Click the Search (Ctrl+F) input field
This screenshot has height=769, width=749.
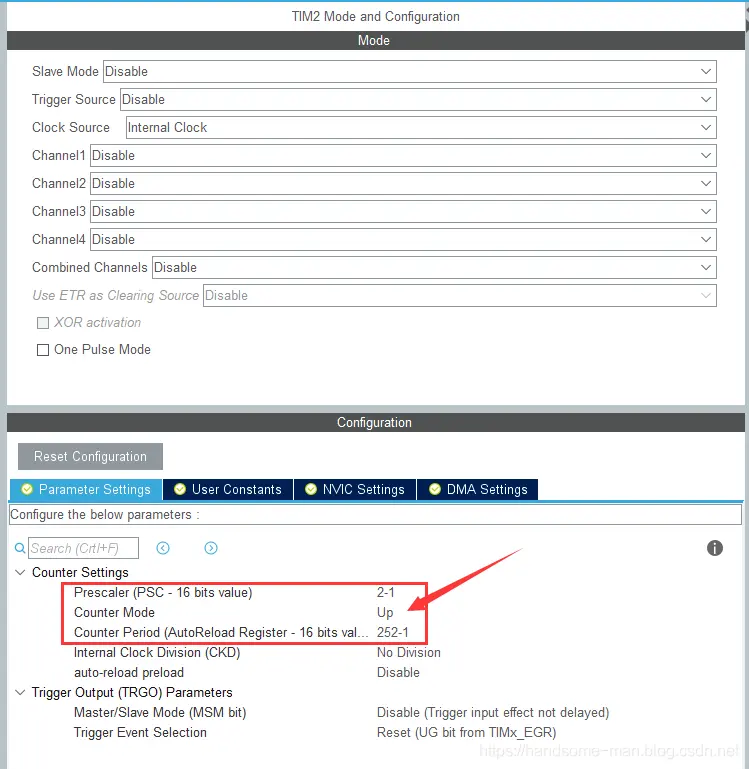click(83, 548)
